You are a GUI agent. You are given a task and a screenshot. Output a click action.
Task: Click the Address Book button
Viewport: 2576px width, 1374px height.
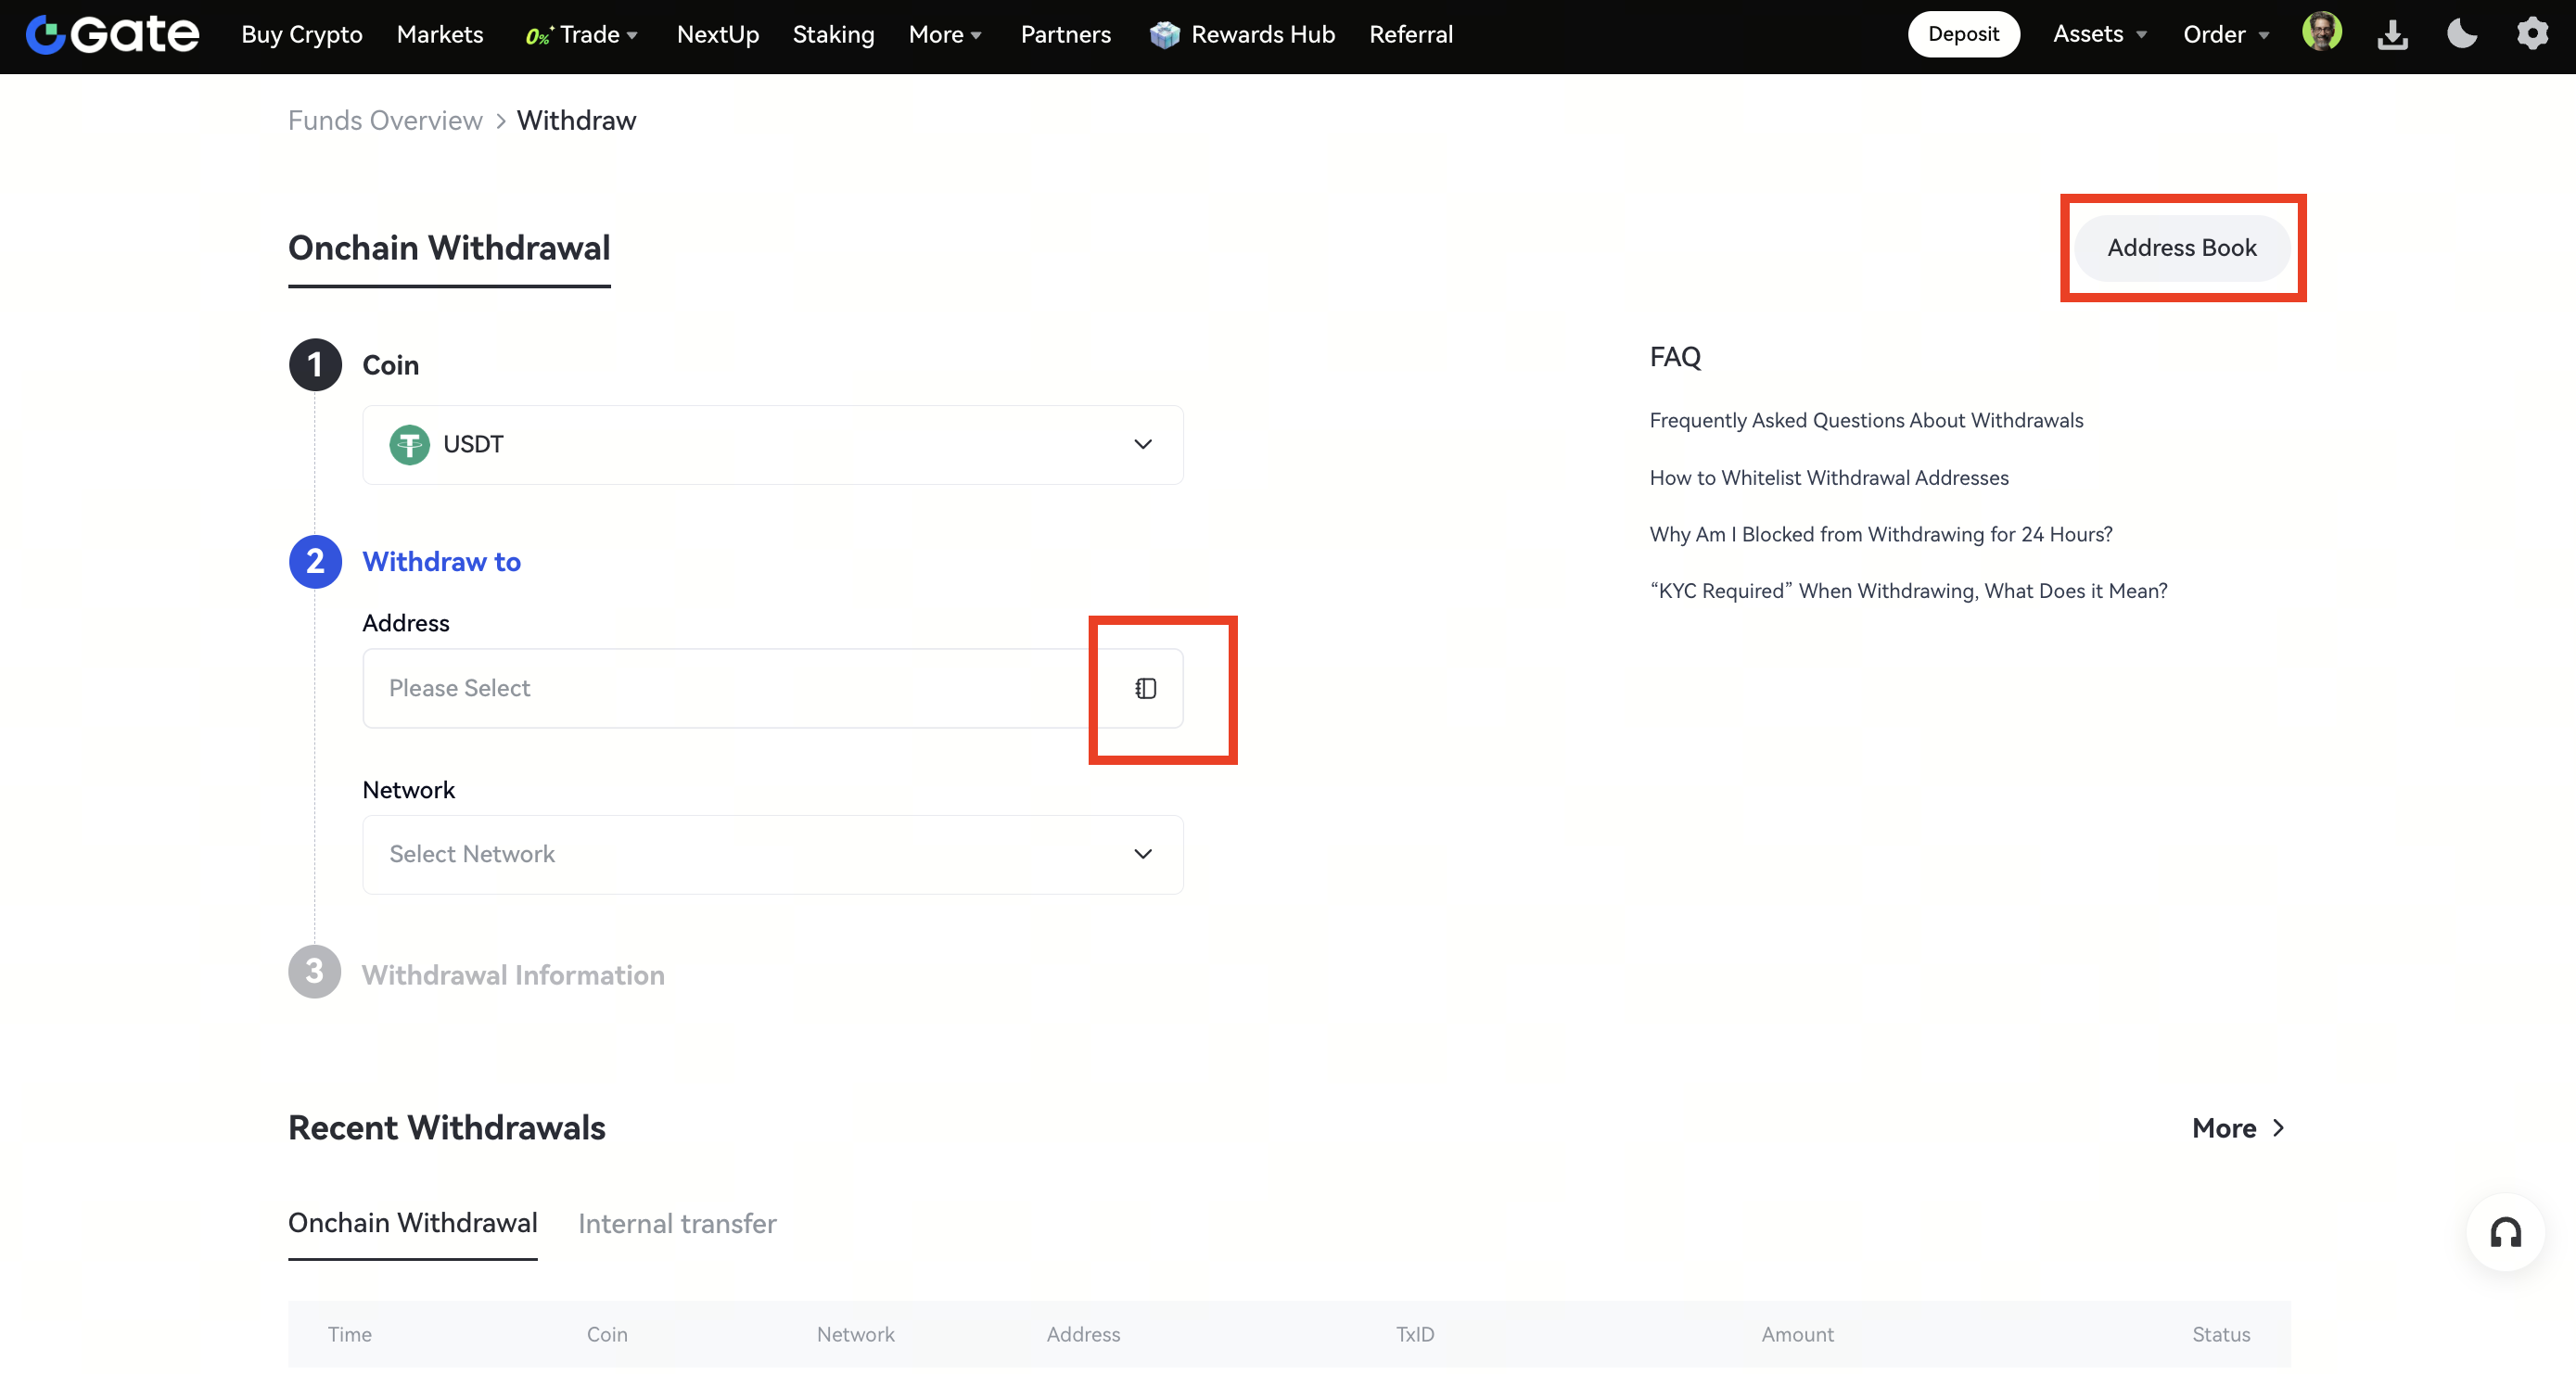(2181, 248)
